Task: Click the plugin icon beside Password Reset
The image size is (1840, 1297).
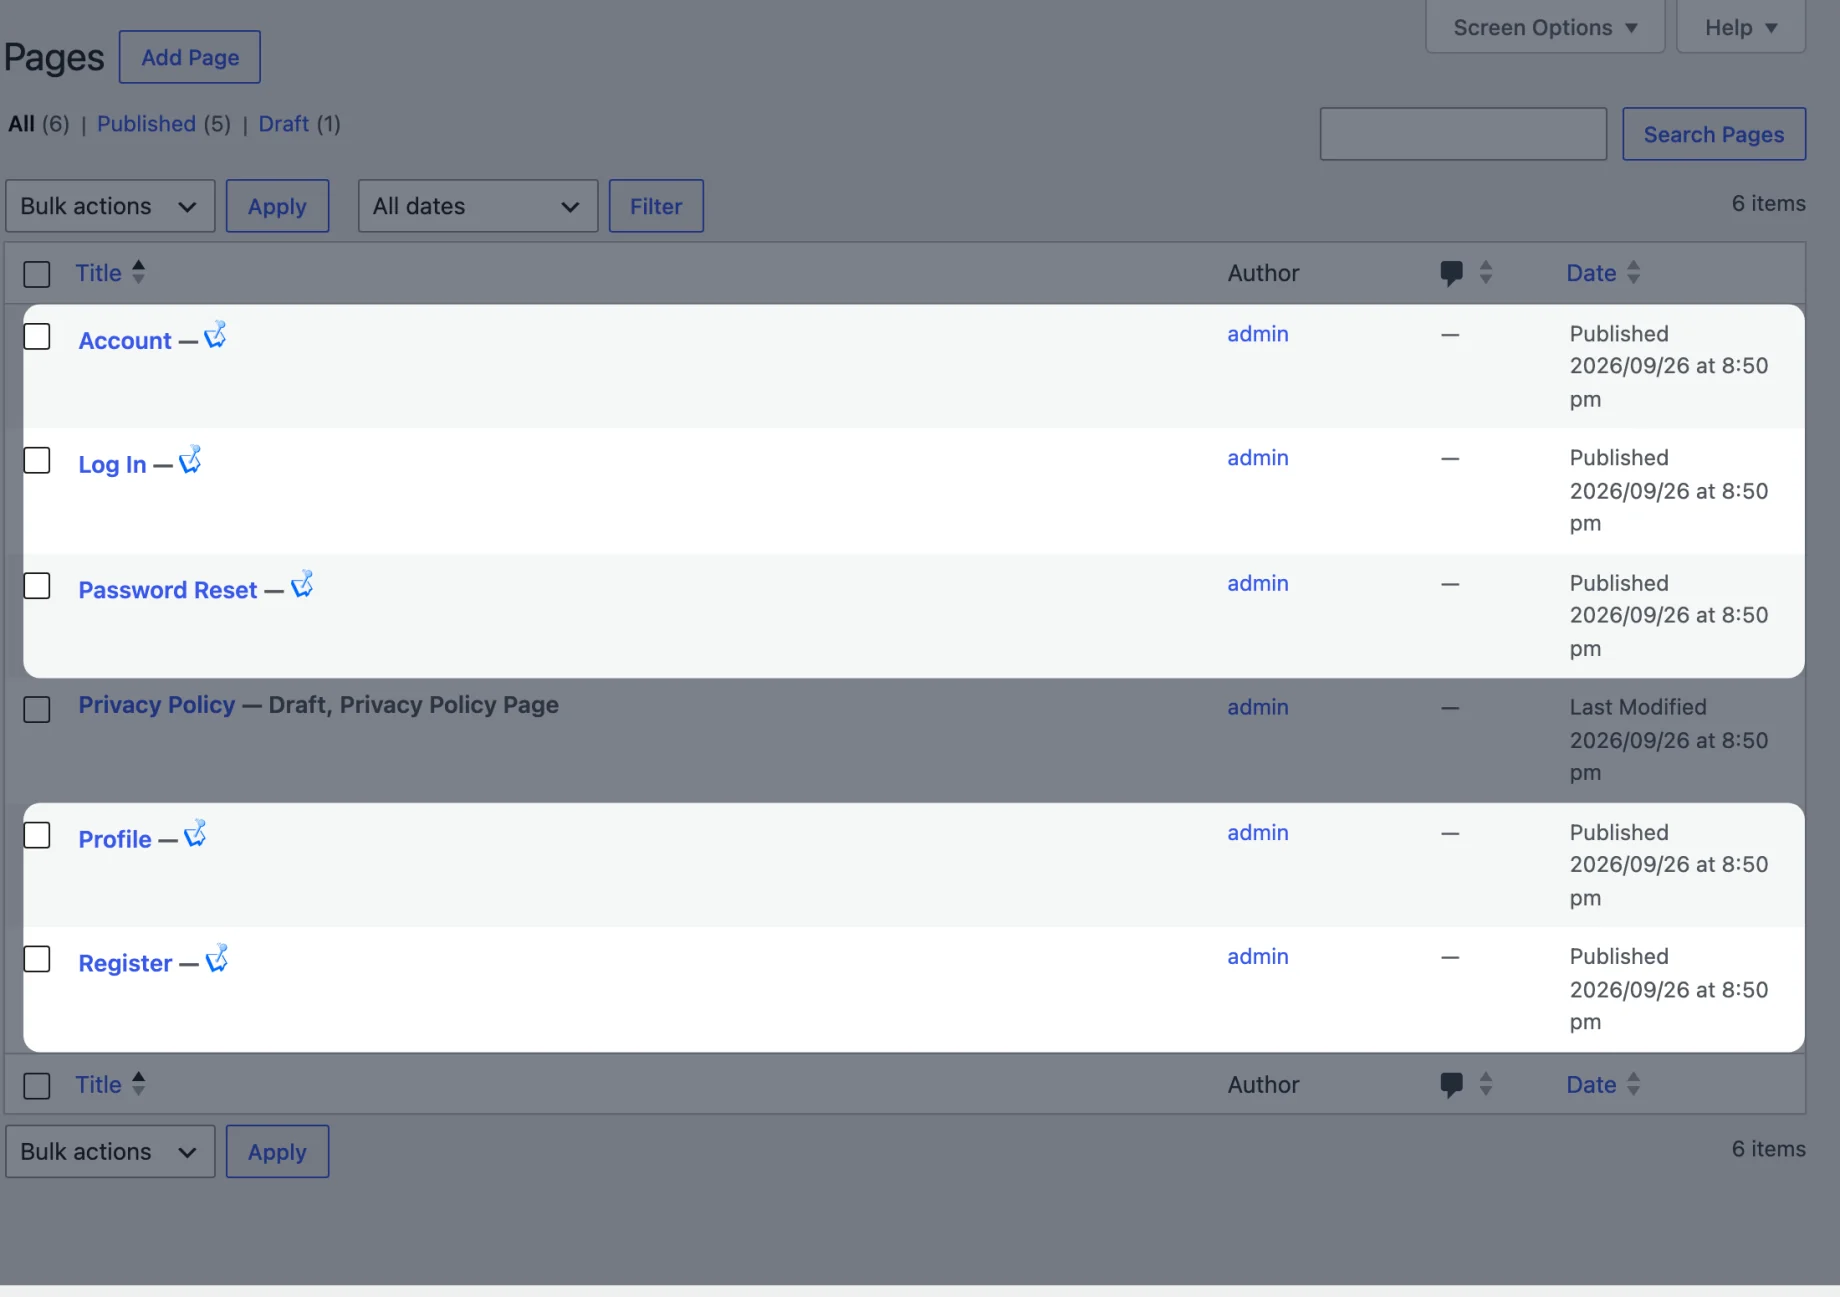Action: click(x=302, y=585)
